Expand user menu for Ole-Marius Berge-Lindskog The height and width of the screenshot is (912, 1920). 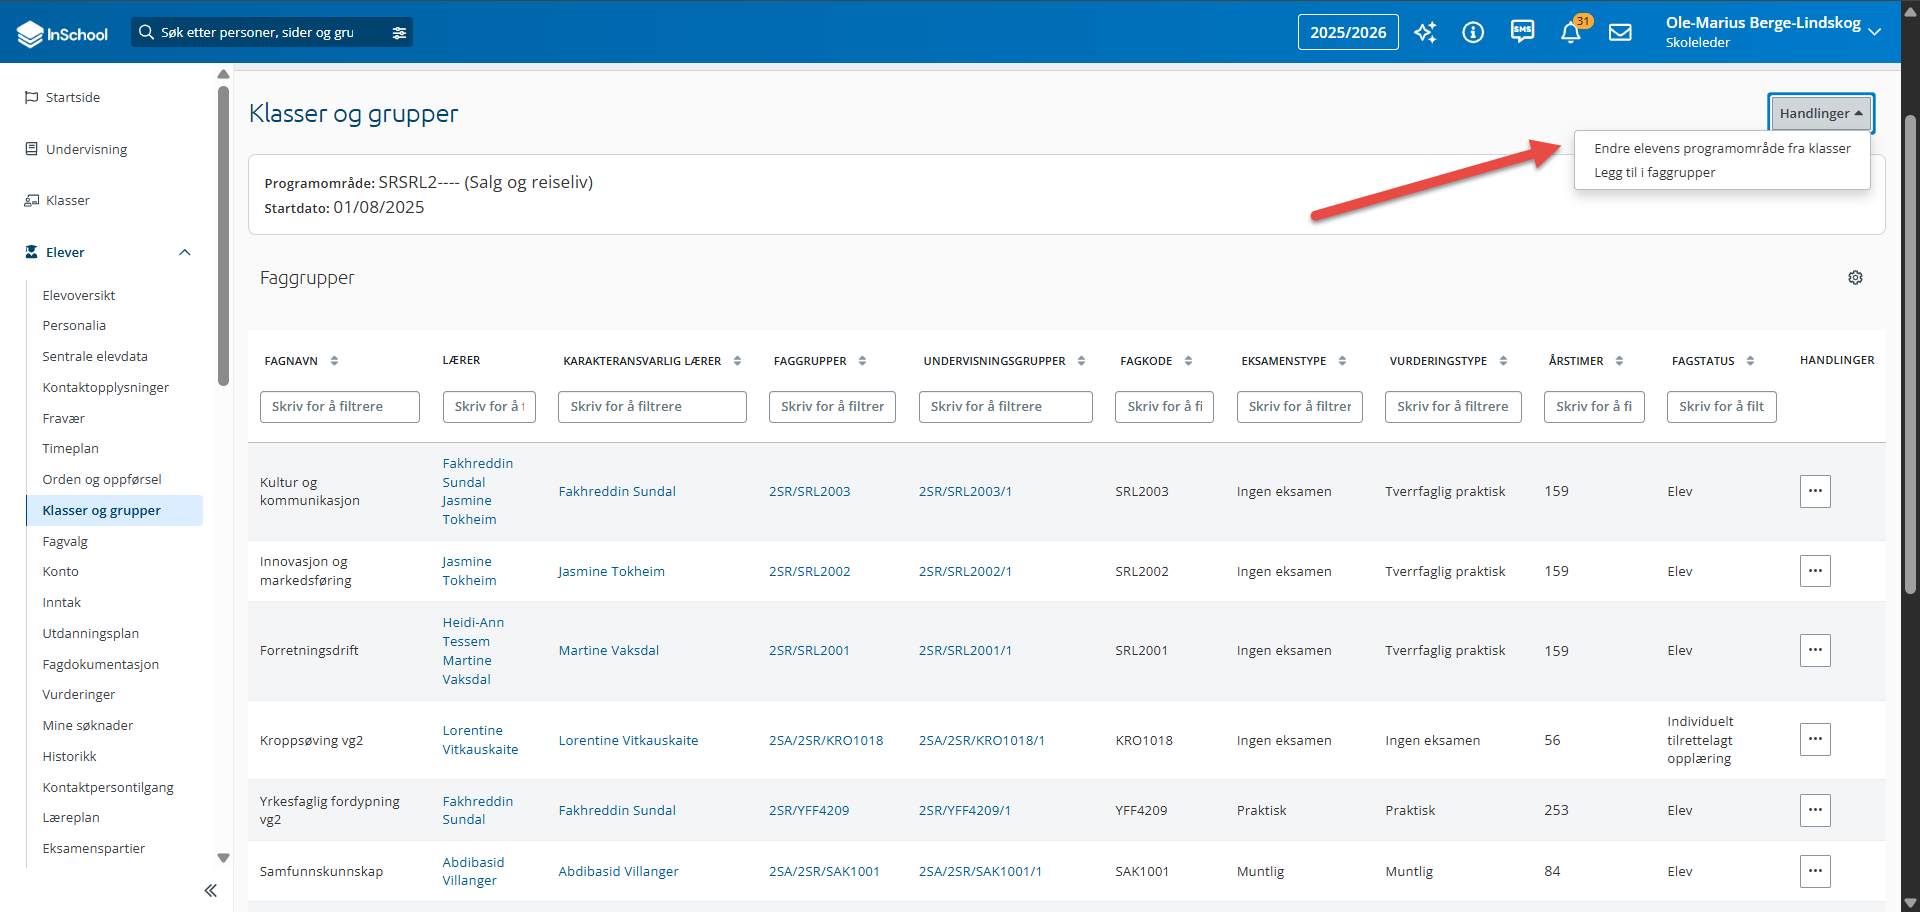point(1874,32)
